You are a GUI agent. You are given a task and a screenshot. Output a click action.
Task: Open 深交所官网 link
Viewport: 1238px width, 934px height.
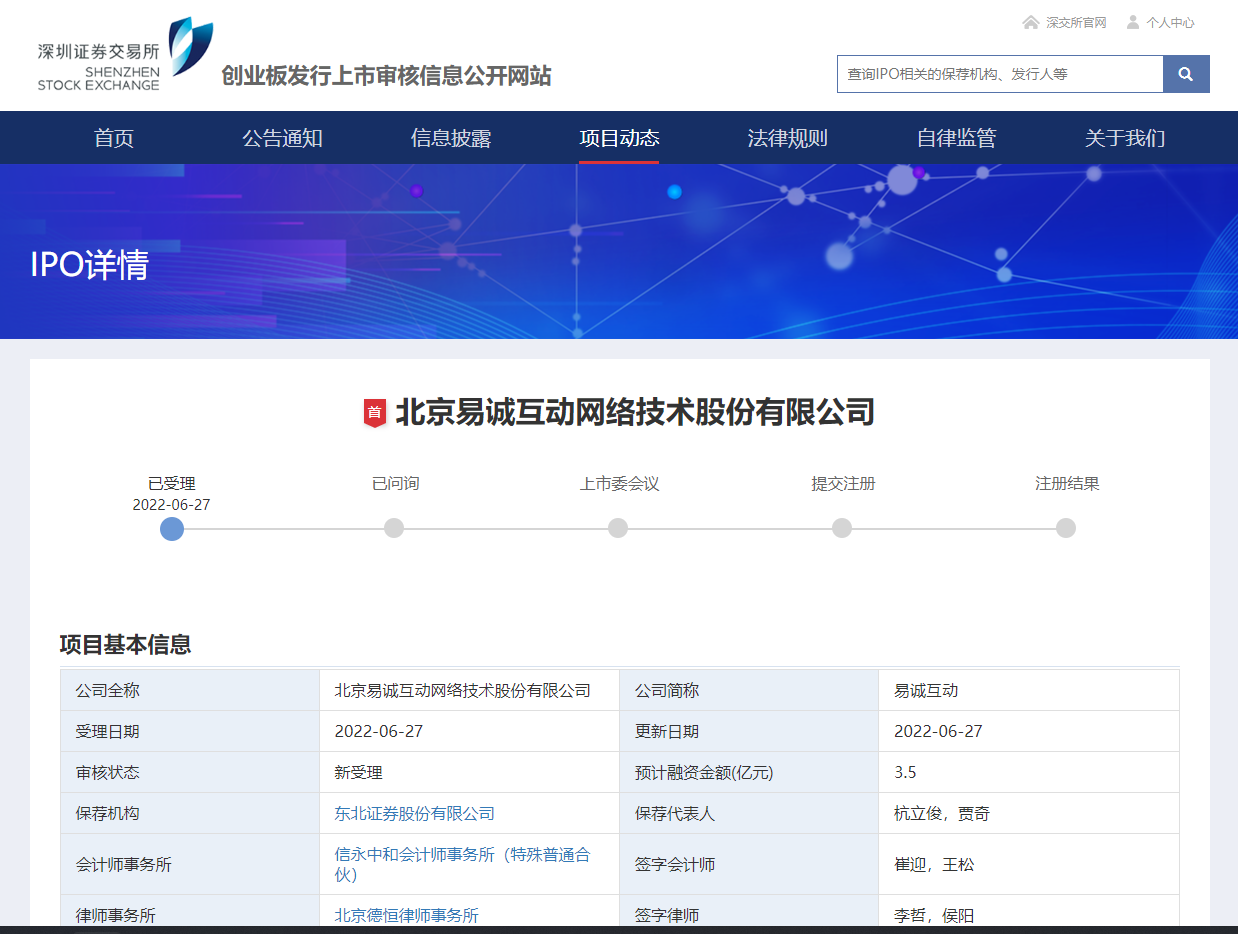pyautogui.click(x=1076, y=22)
